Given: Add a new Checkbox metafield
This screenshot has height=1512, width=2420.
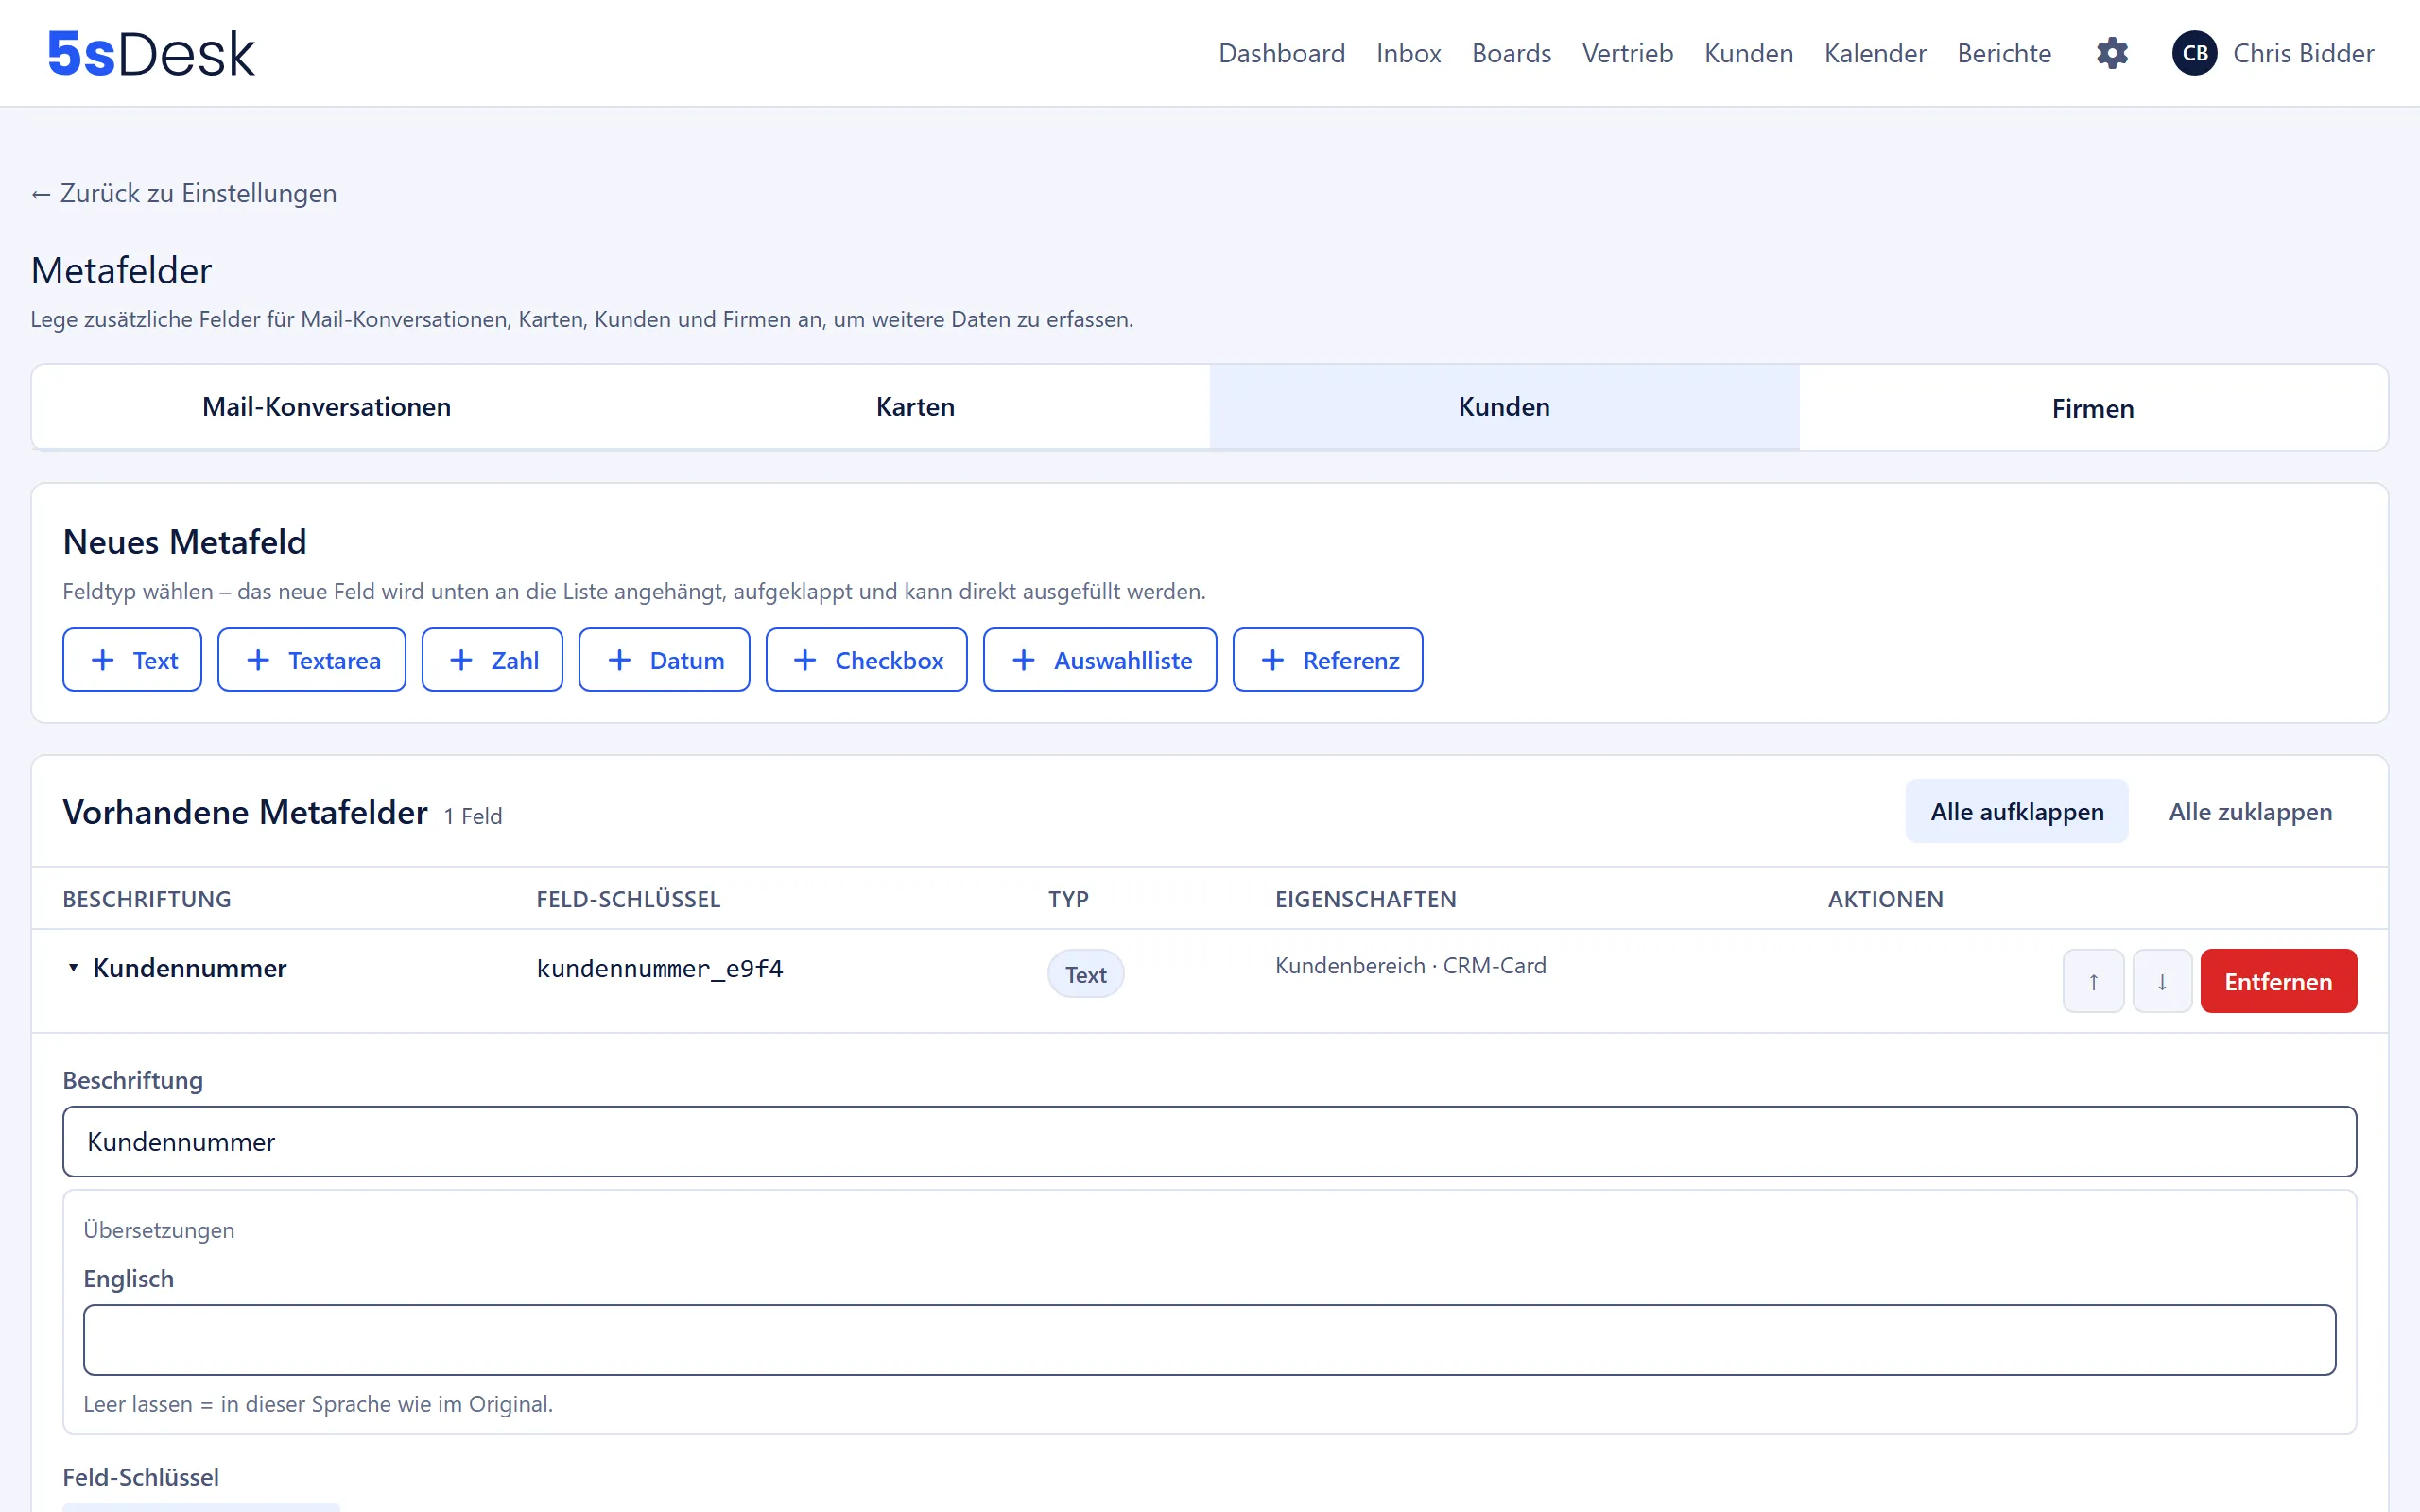Looking at the screenshot, I should coord(867,660).
